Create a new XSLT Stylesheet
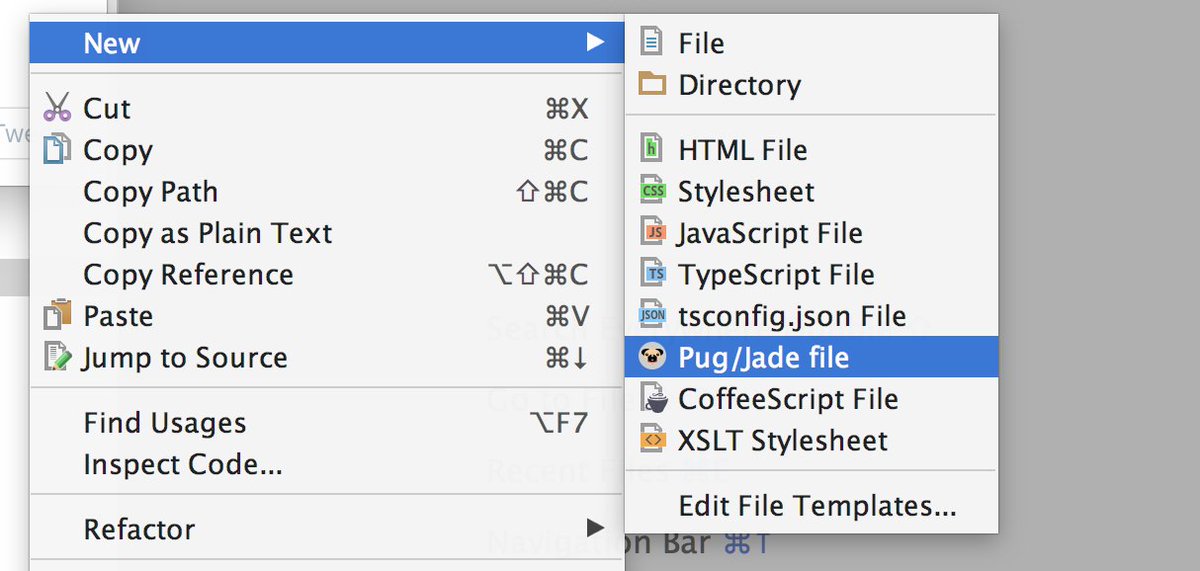The width and height of the screenshot is (1200, 571). pos(811,440)
